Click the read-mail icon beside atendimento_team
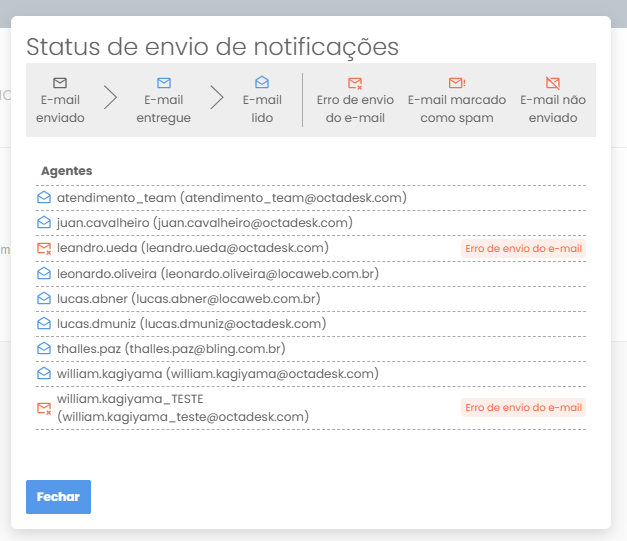This screenshot has width=627, height=541. click(44, 198)
